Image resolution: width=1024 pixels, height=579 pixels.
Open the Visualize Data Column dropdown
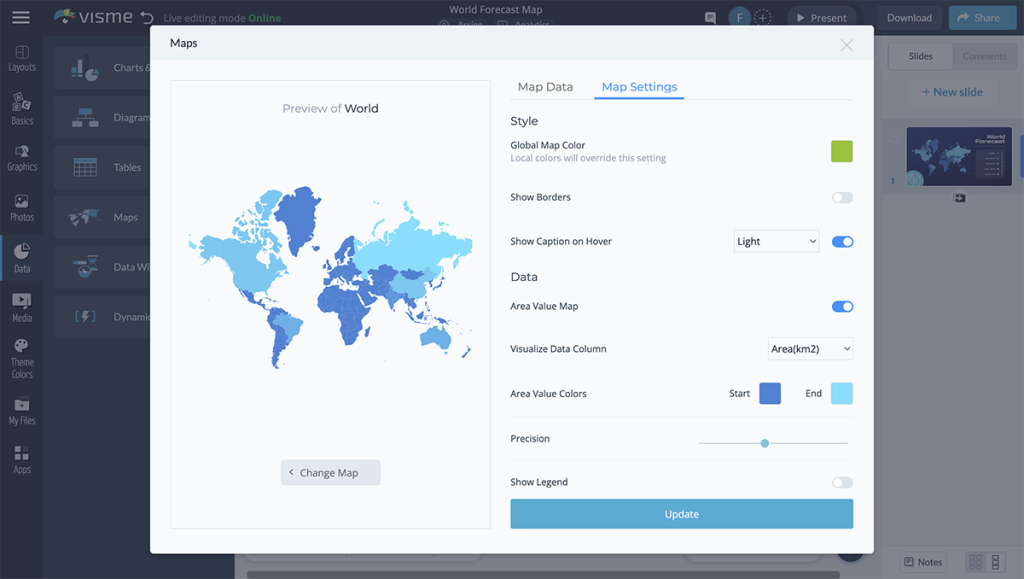tap(810, 348)
